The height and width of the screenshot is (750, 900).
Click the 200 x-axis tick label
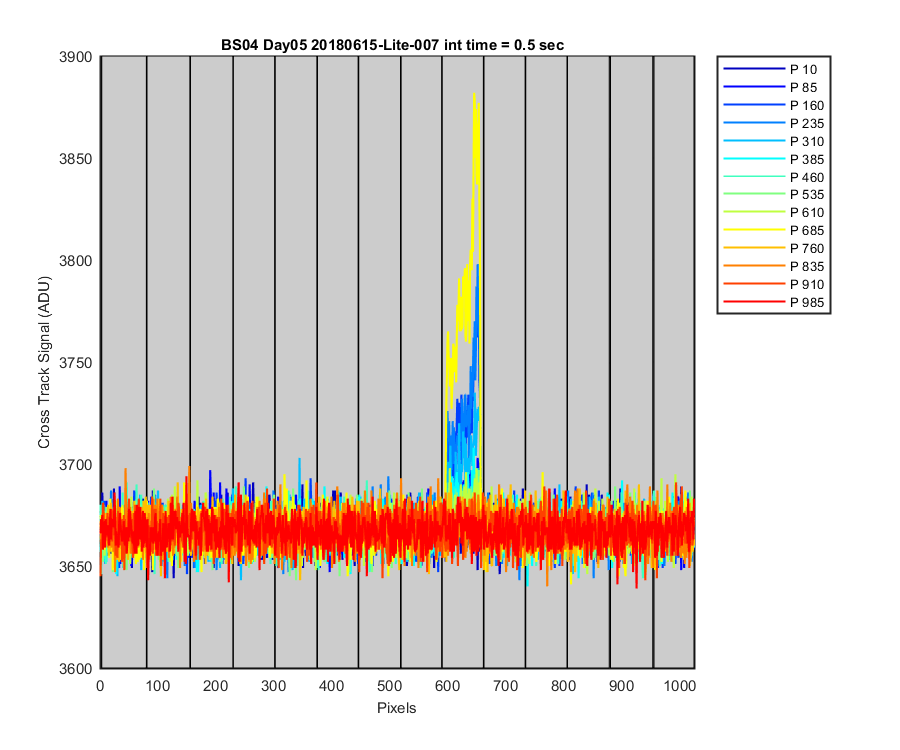pos(216,686)
